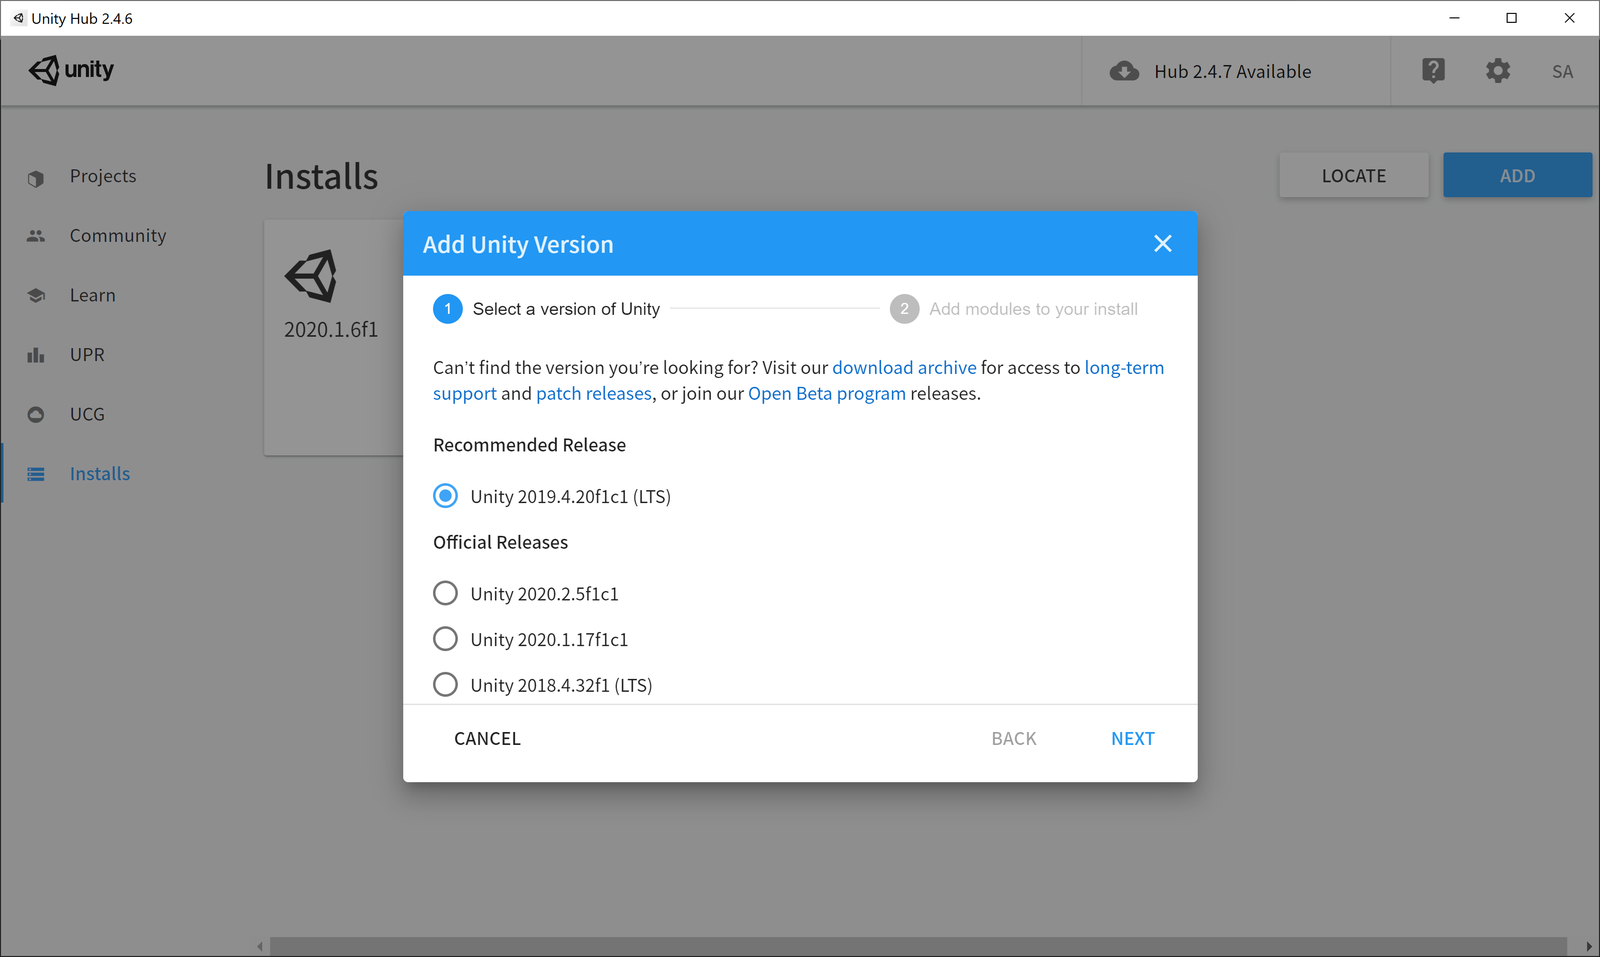
Task: Click CANCEL in Add Unity Version
Action: [x=487, y=739]
